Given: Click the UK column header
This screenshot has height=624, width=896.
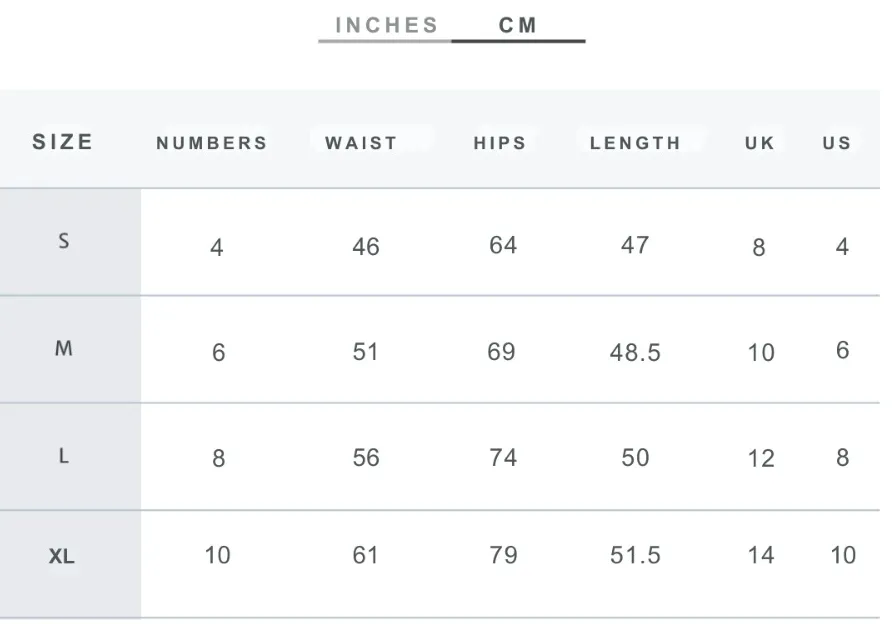Looking at the screenshot, I should (759, 143).
